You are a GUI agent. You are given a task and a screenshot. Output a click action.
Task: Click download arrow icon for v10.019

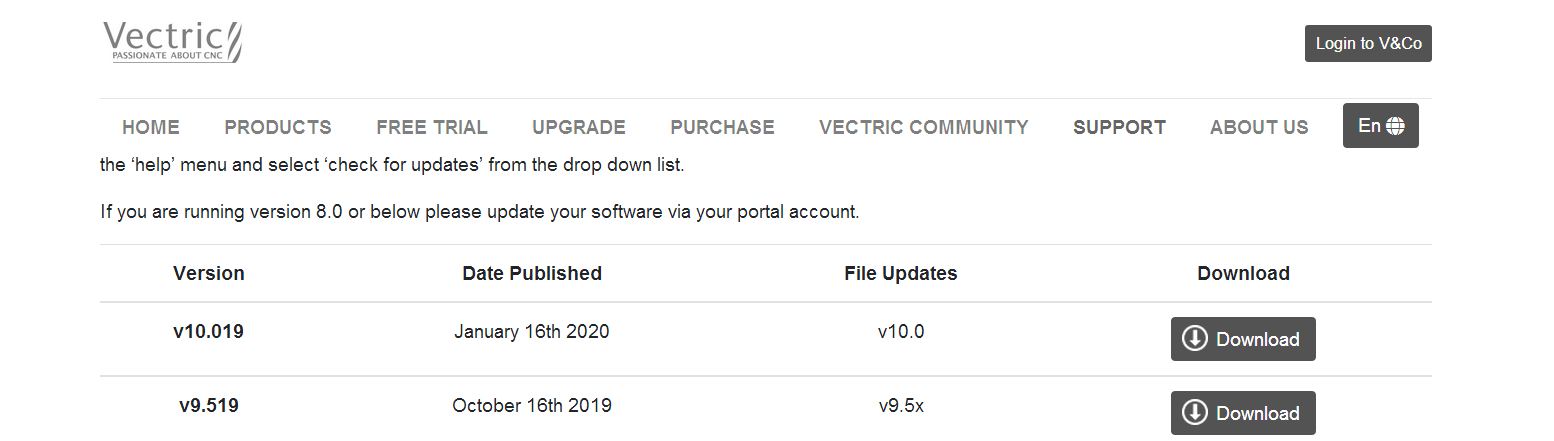tap(1195, 339)
